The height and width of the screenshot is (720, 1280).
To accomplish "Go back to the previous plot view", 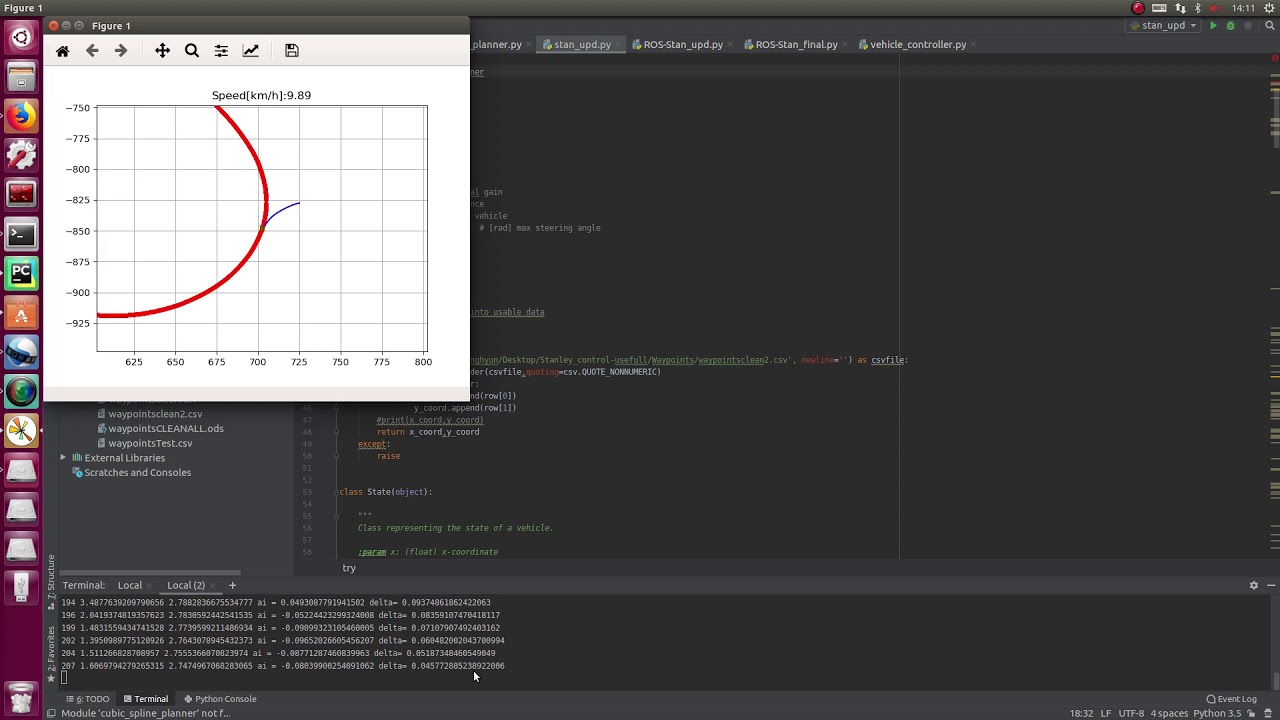I will (92, 51).
